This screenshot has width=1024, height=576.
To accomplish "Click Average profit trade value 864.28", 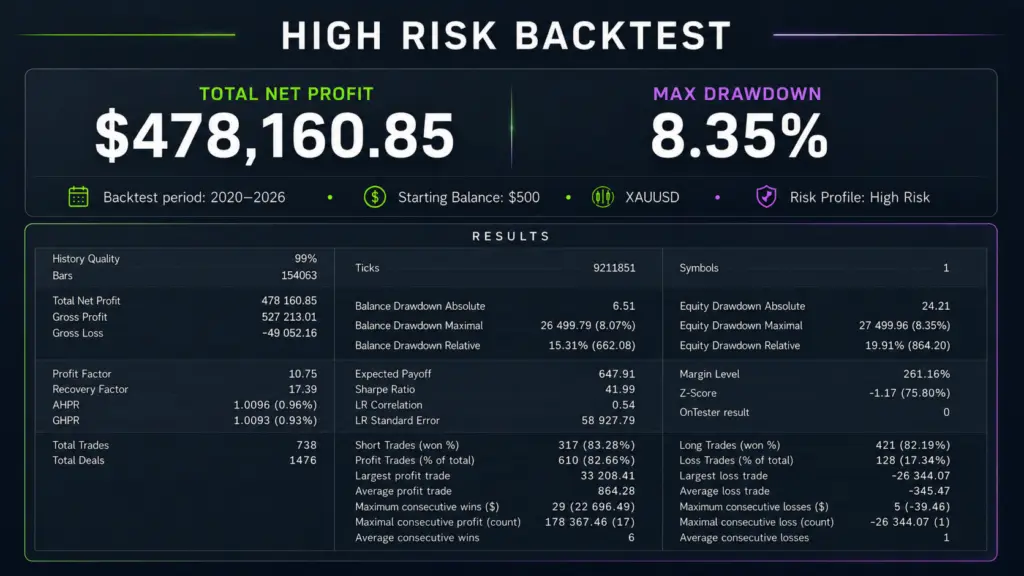I will [616, 491].
